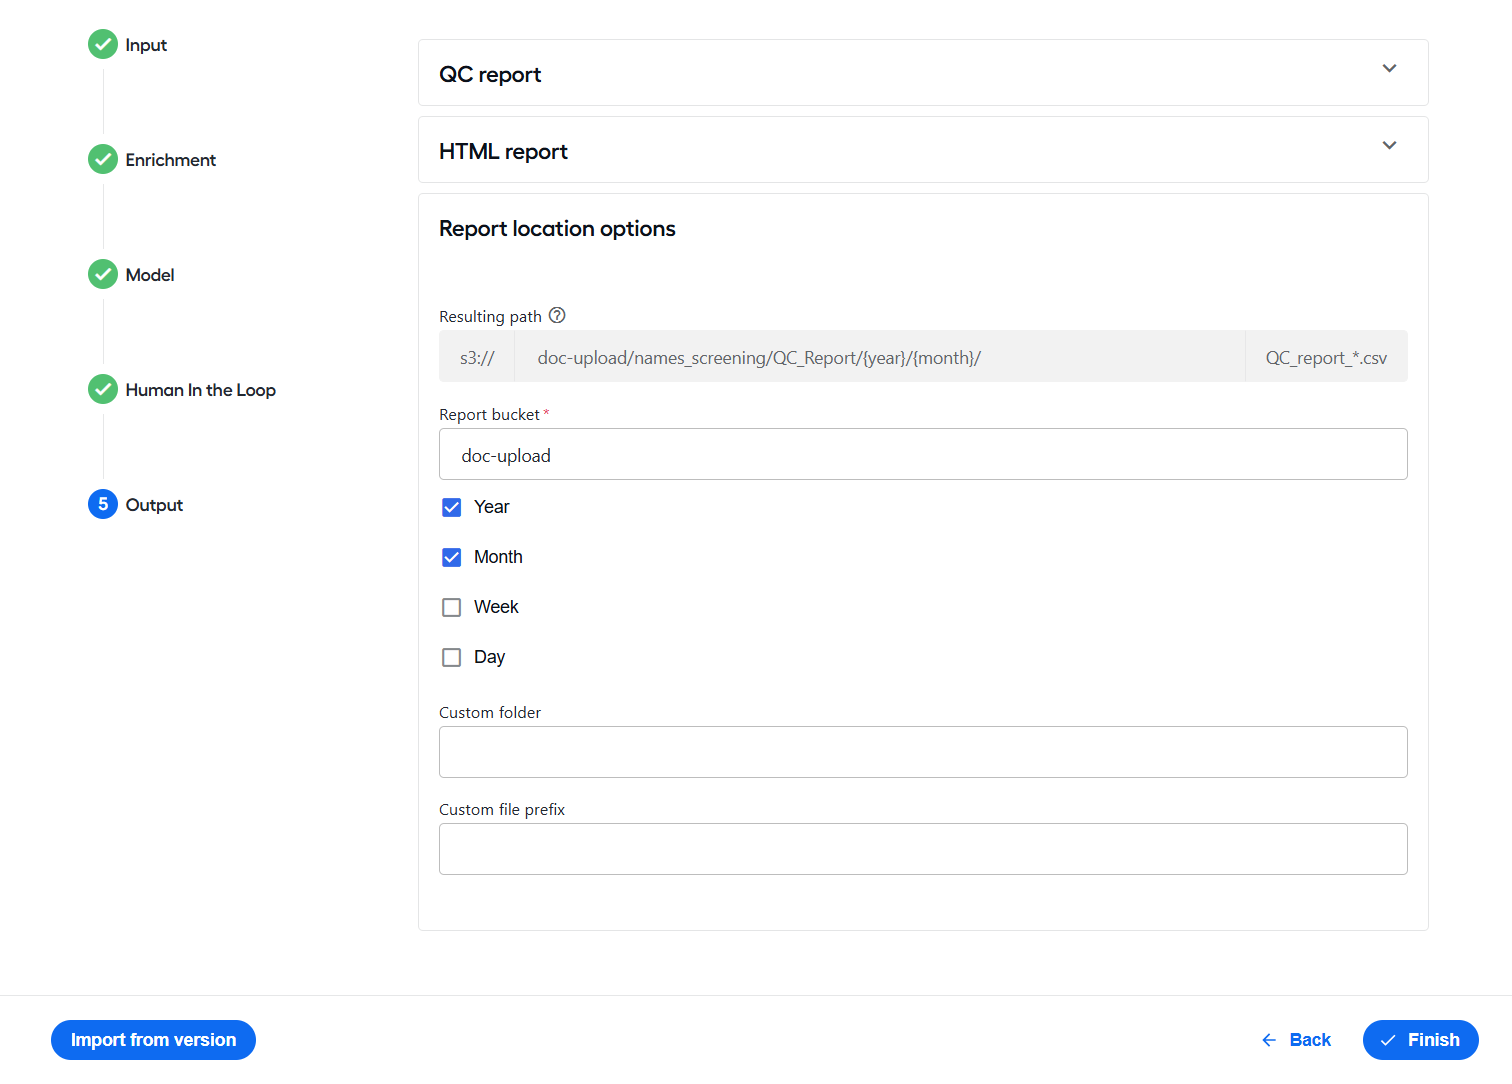Expand the QC report section chevron
This screenshot has height=1084, width=1512.
(1389, 69)
